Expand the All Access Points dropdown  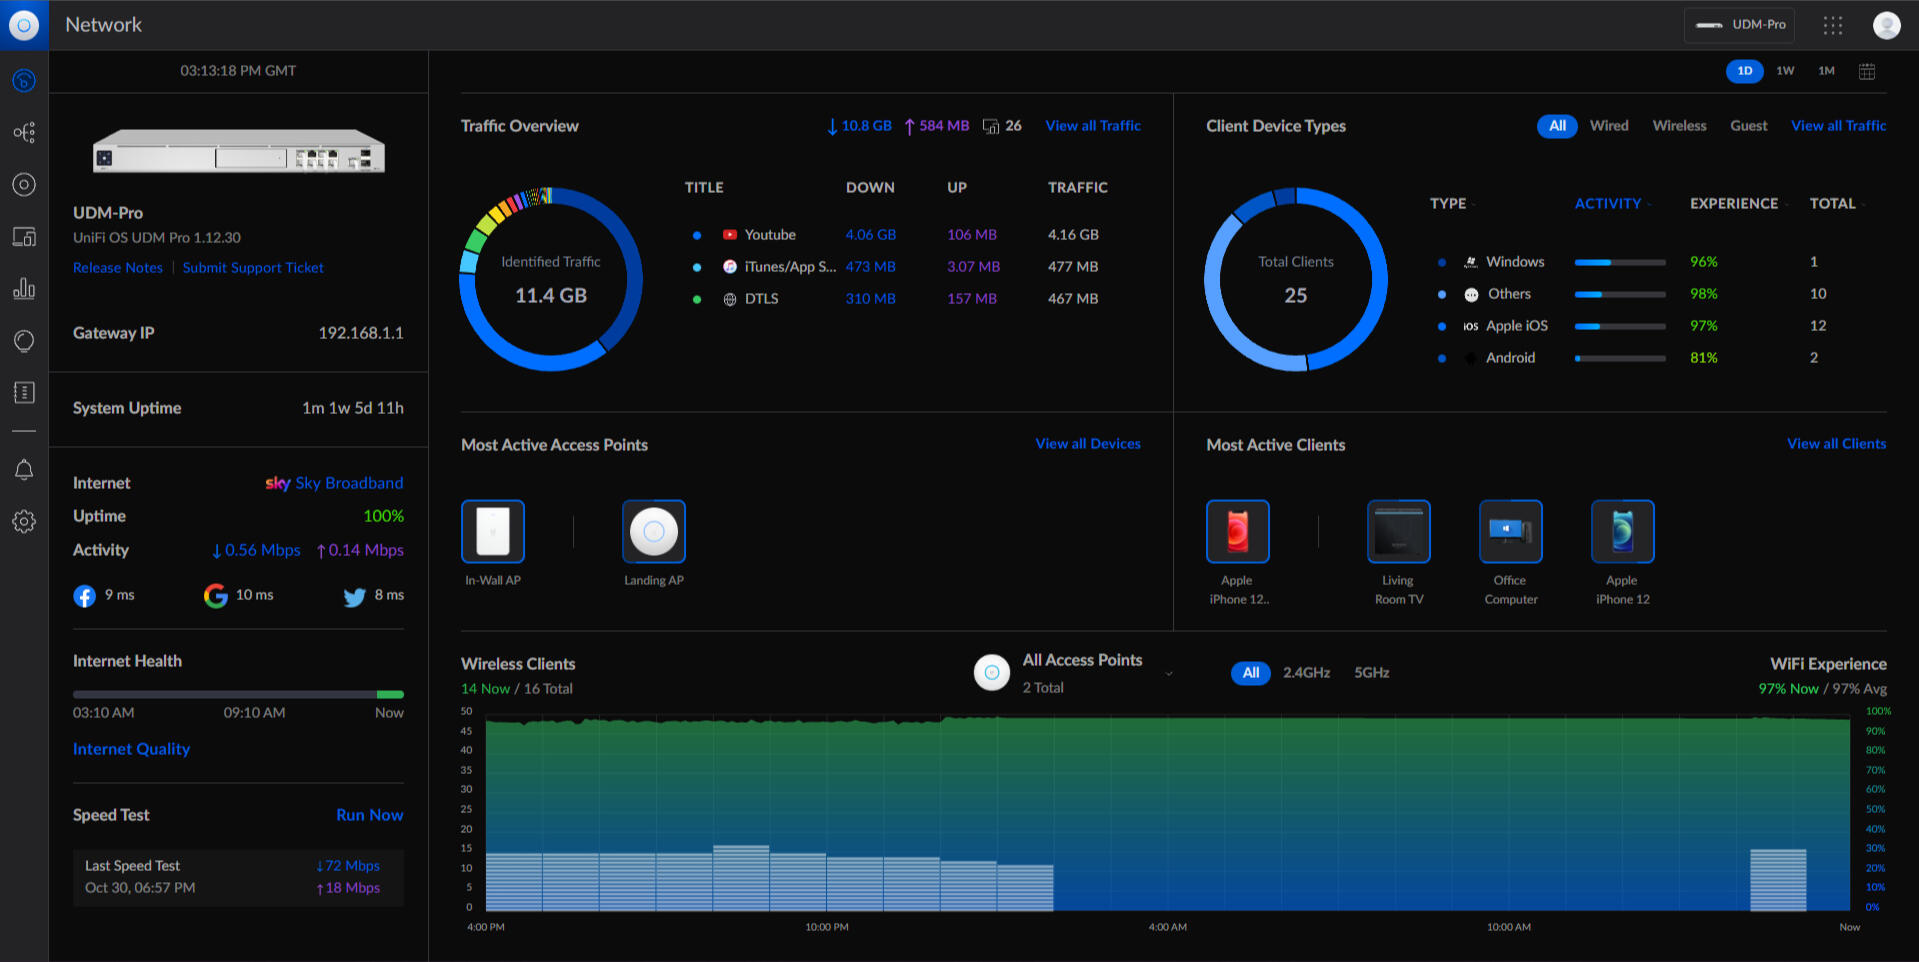(1169, 673)
